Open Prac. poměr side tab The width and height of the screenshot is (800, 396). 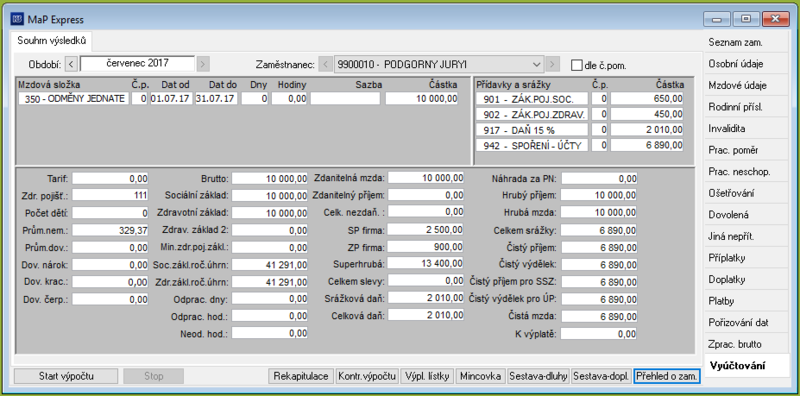tap(746, 150)
